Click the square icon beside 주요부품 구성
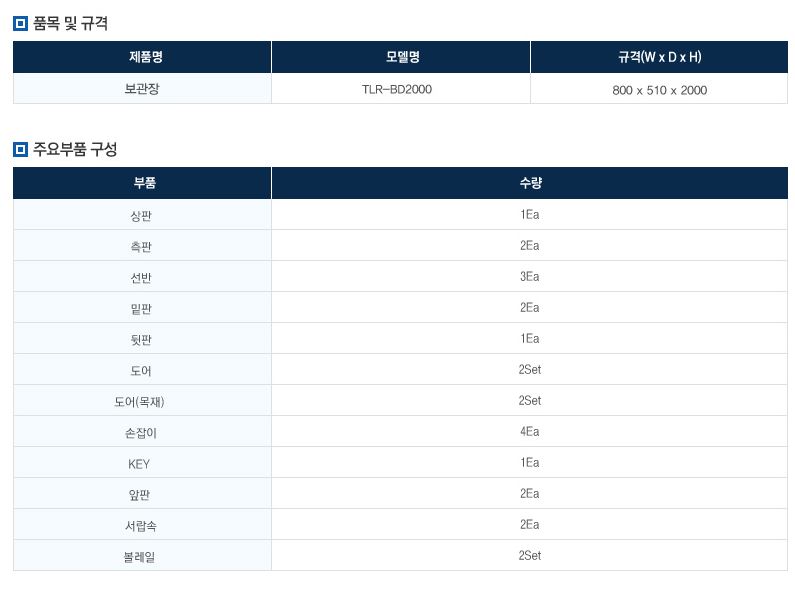 point(20,150)
